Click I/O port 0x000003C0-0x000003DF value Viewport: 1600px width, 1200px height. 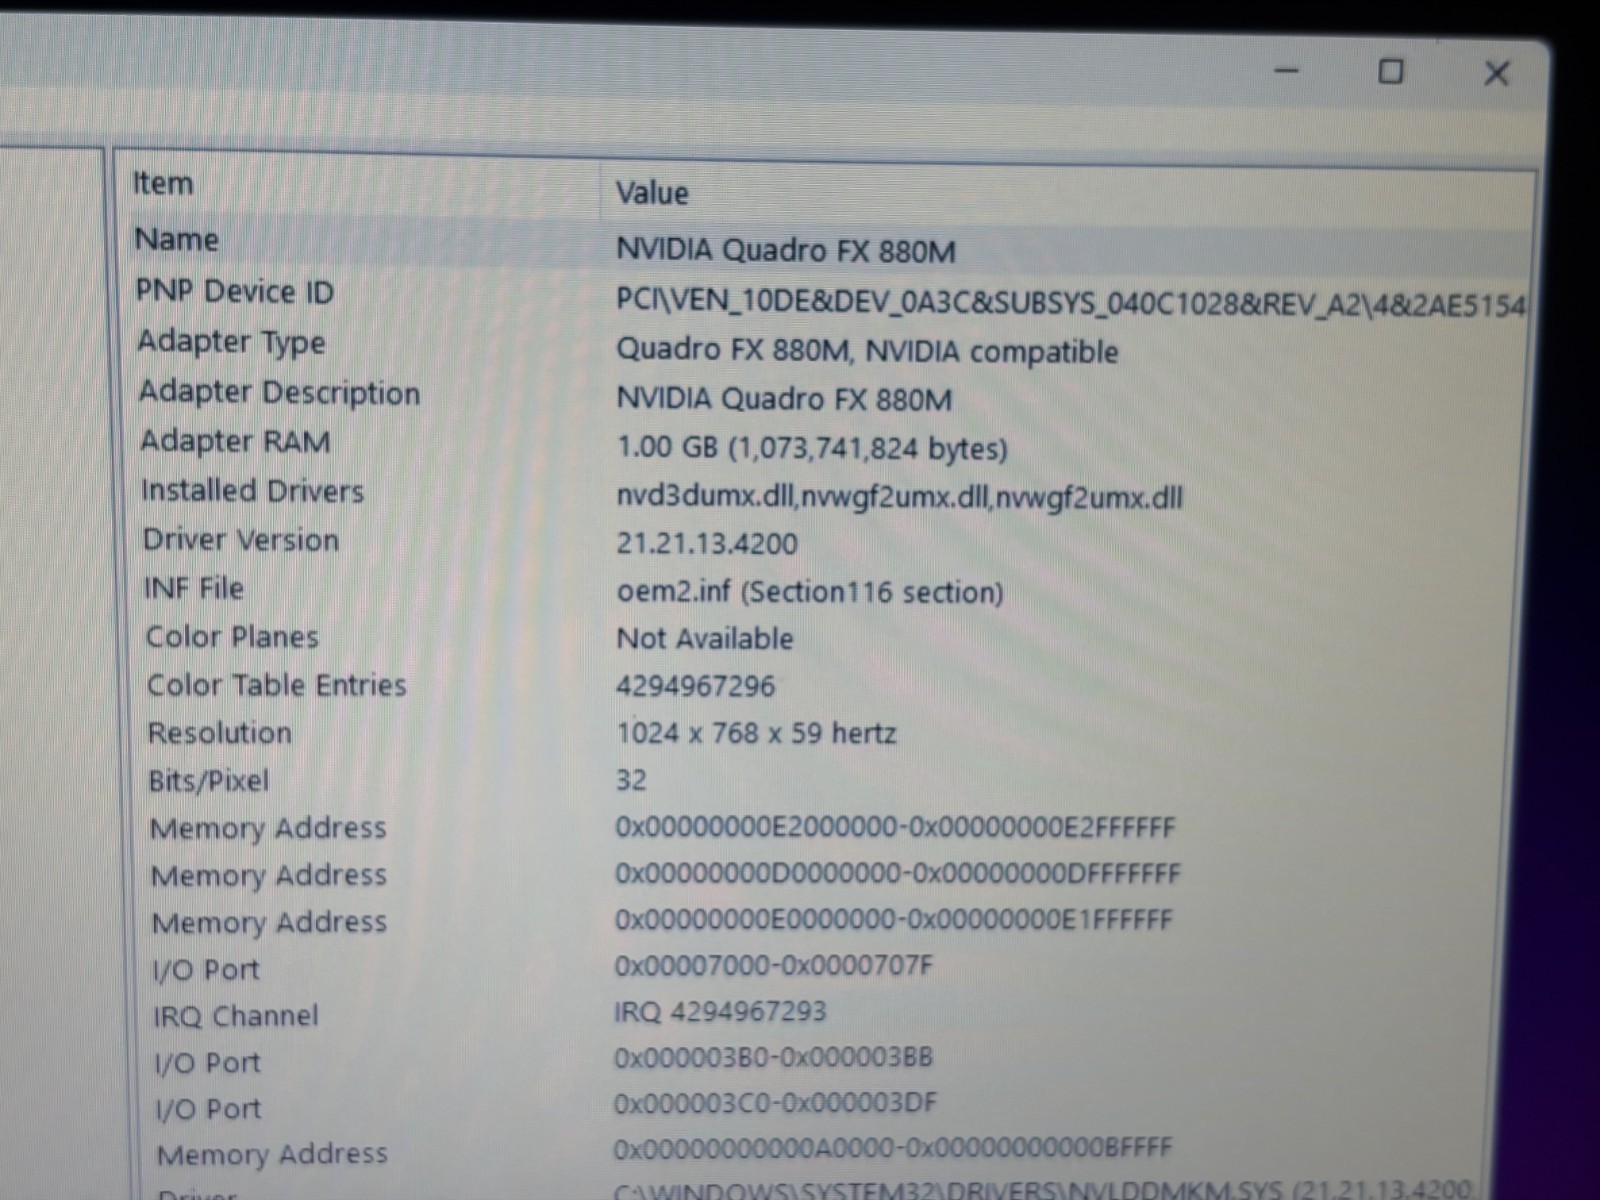point(775,1103)
